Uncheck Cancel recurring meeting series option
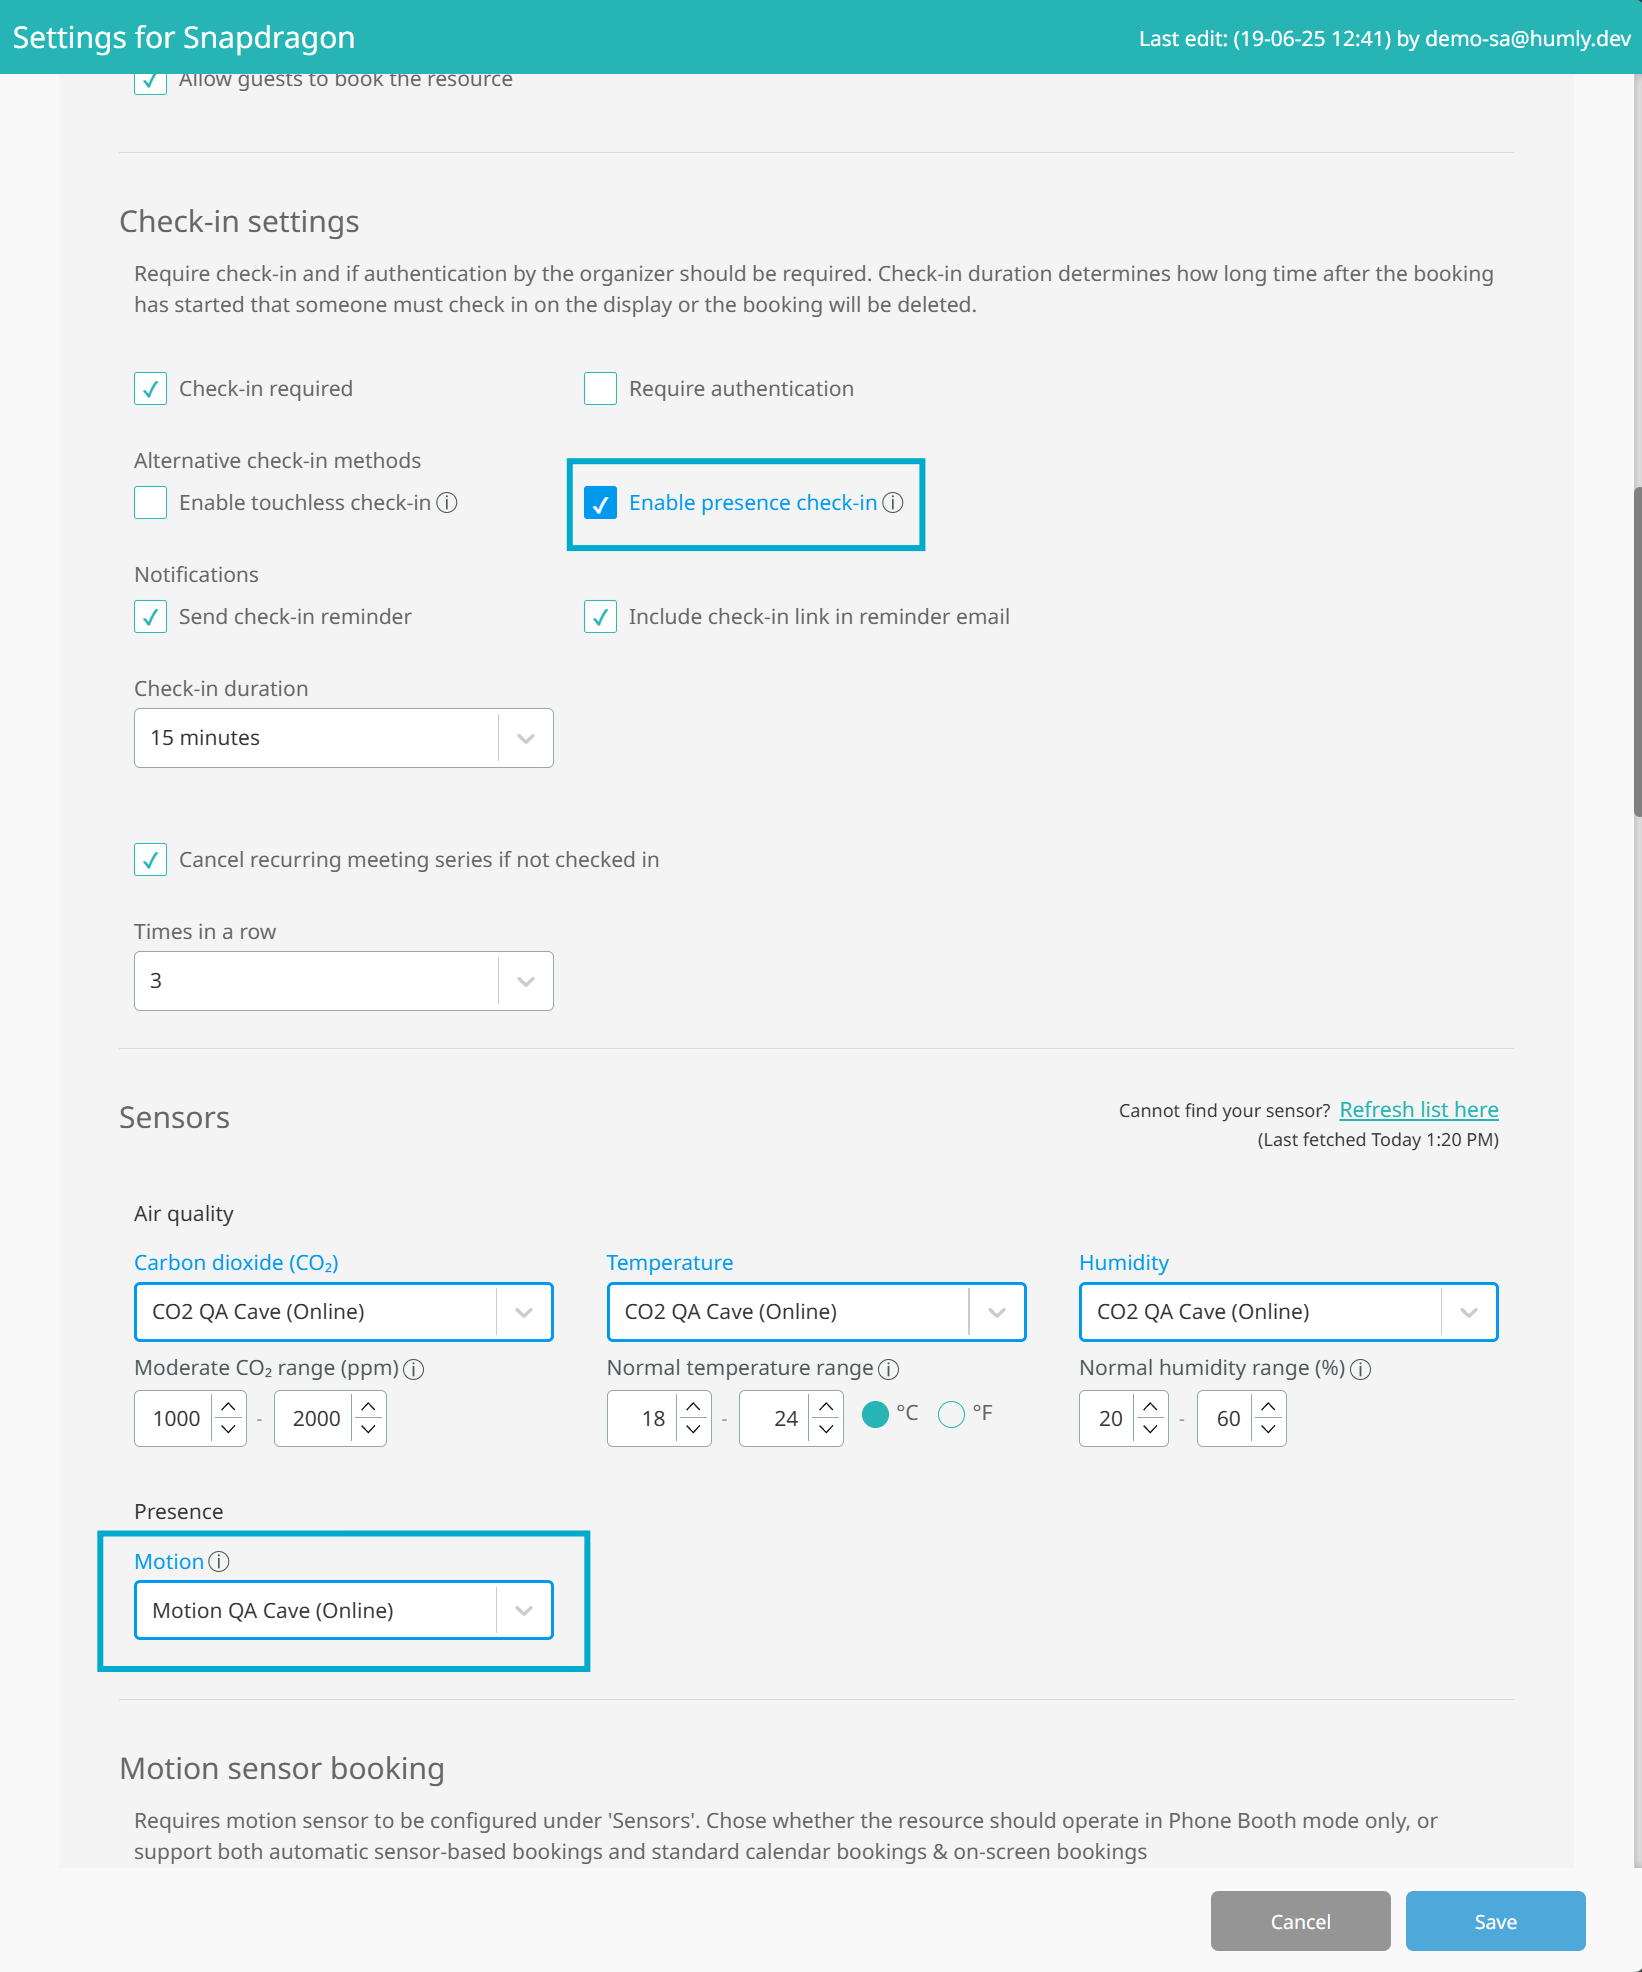This screenshot has height=1972, width=1642. [x=151, y=860]
